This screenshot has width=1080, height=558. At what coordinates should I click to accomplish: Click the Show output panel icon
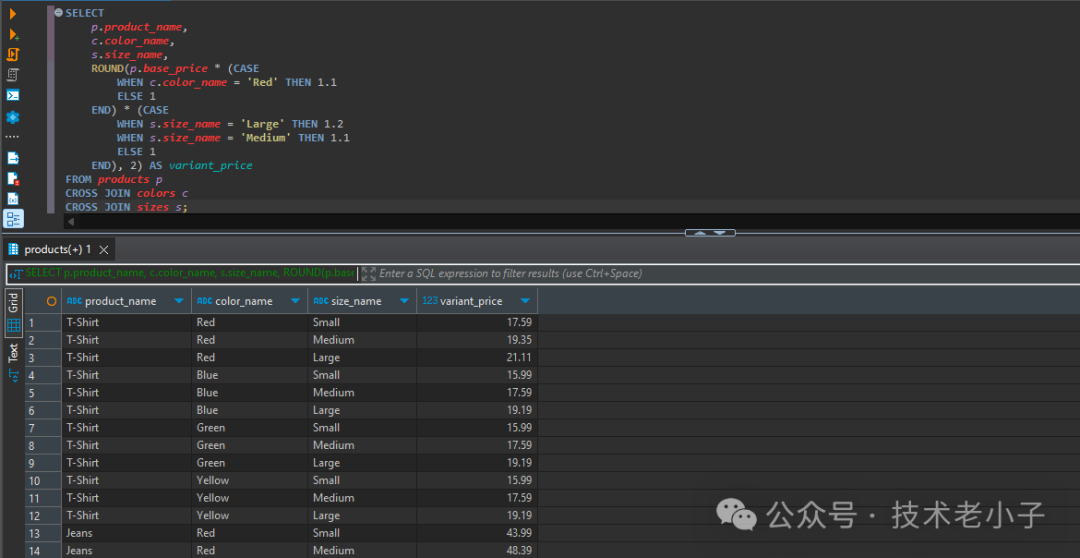(13, 158)
